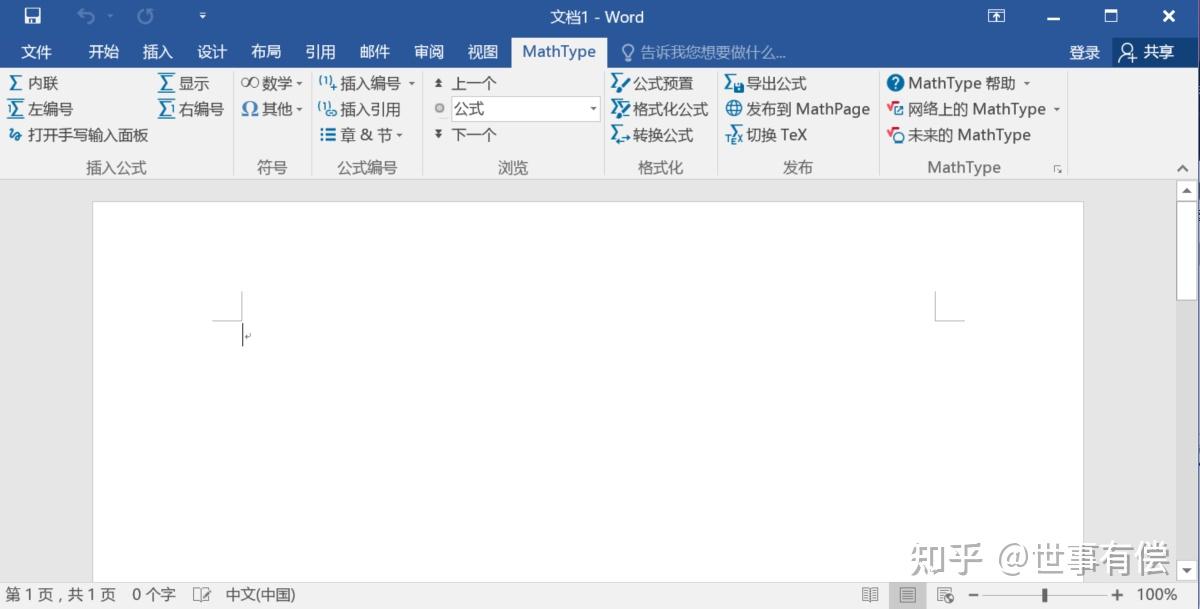Open the MathType group dialog launcher
The width and height of the screenshot is (1200, 609).
tap(1057, 169)
